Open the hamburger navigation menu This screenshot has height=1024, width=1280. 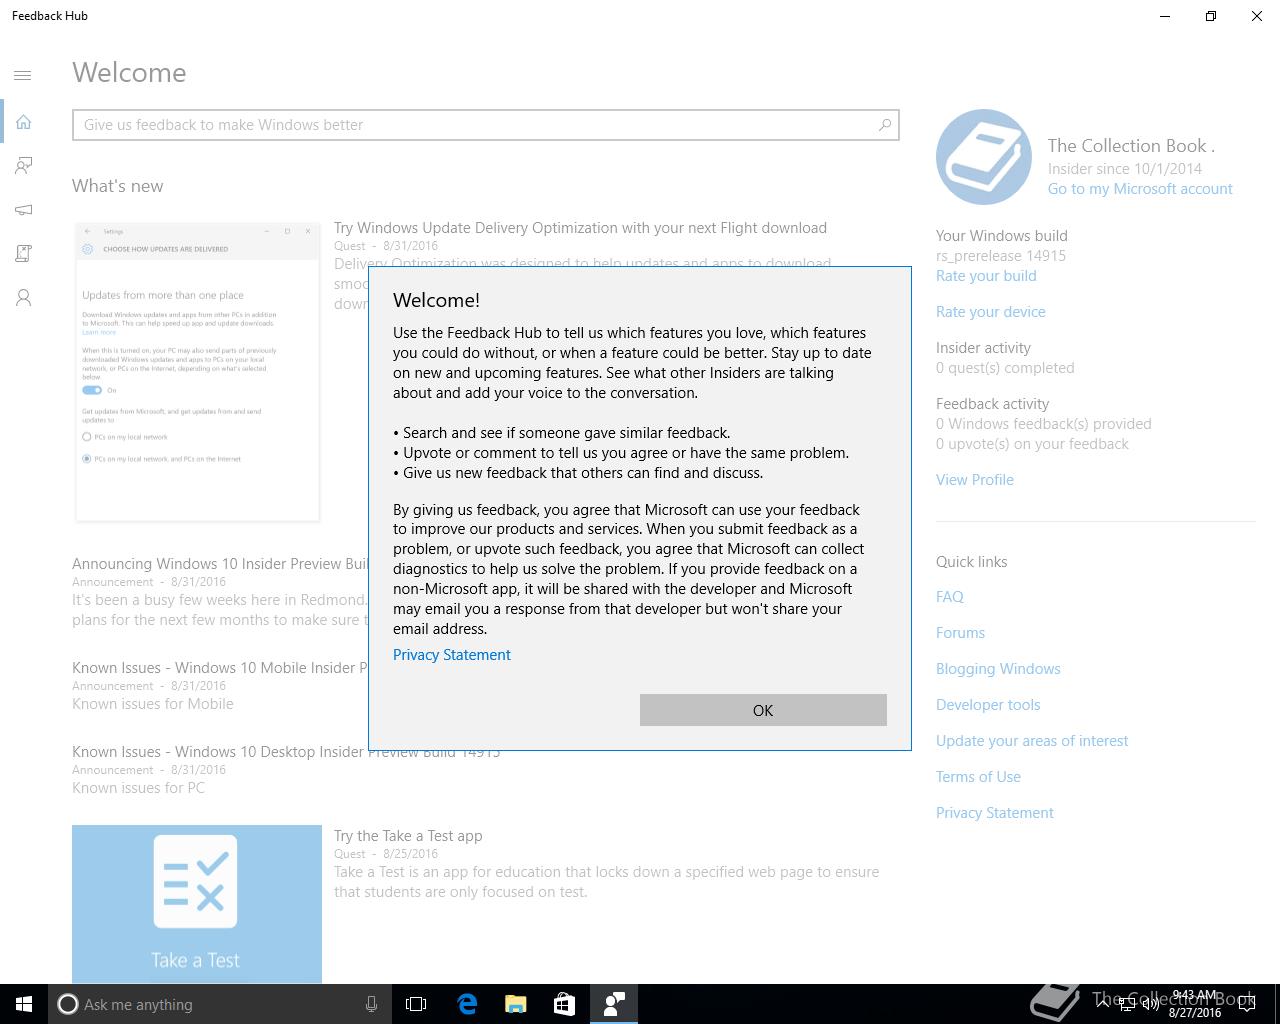(x=23, y=75)
